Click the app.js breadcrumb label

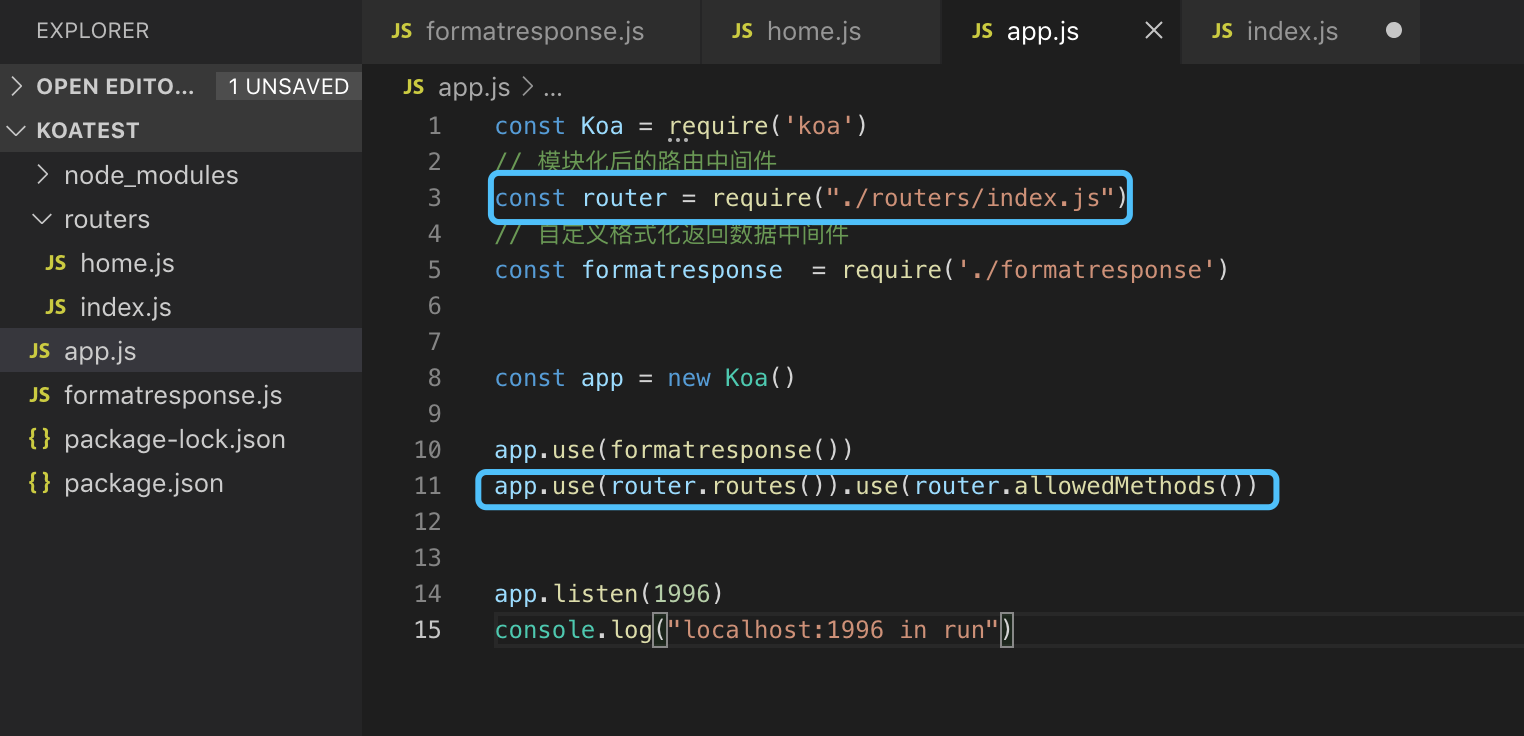point(473,88)
